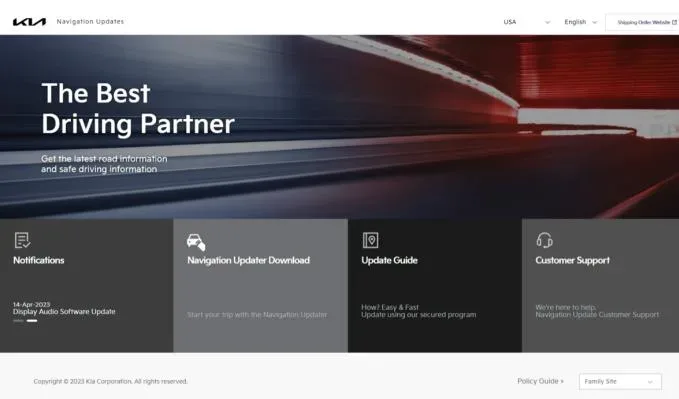Click the car download icon
Screen dimensions: 679x399
[x=196, y=242]
